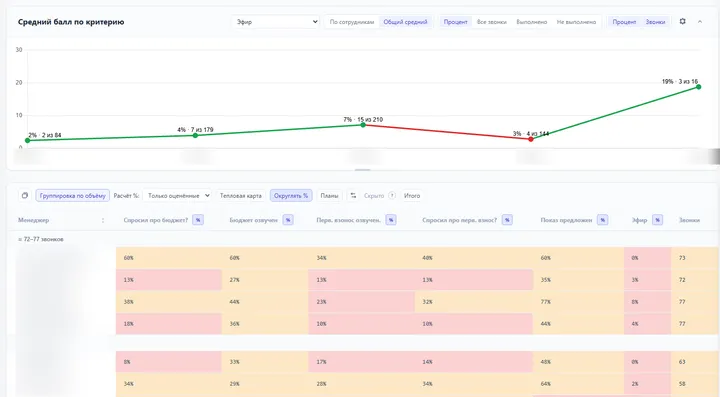Viewport: 720px width, 397px height.
Task: Sort by Звонки column header
Action: [689, 220]
